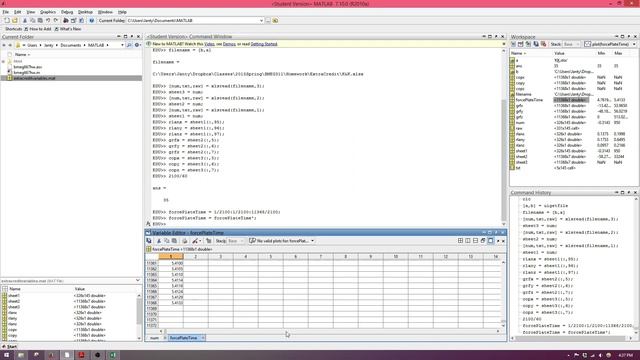Open the Demos link in the info bar
Screen dimensions: 640x360
click(229, 44)
